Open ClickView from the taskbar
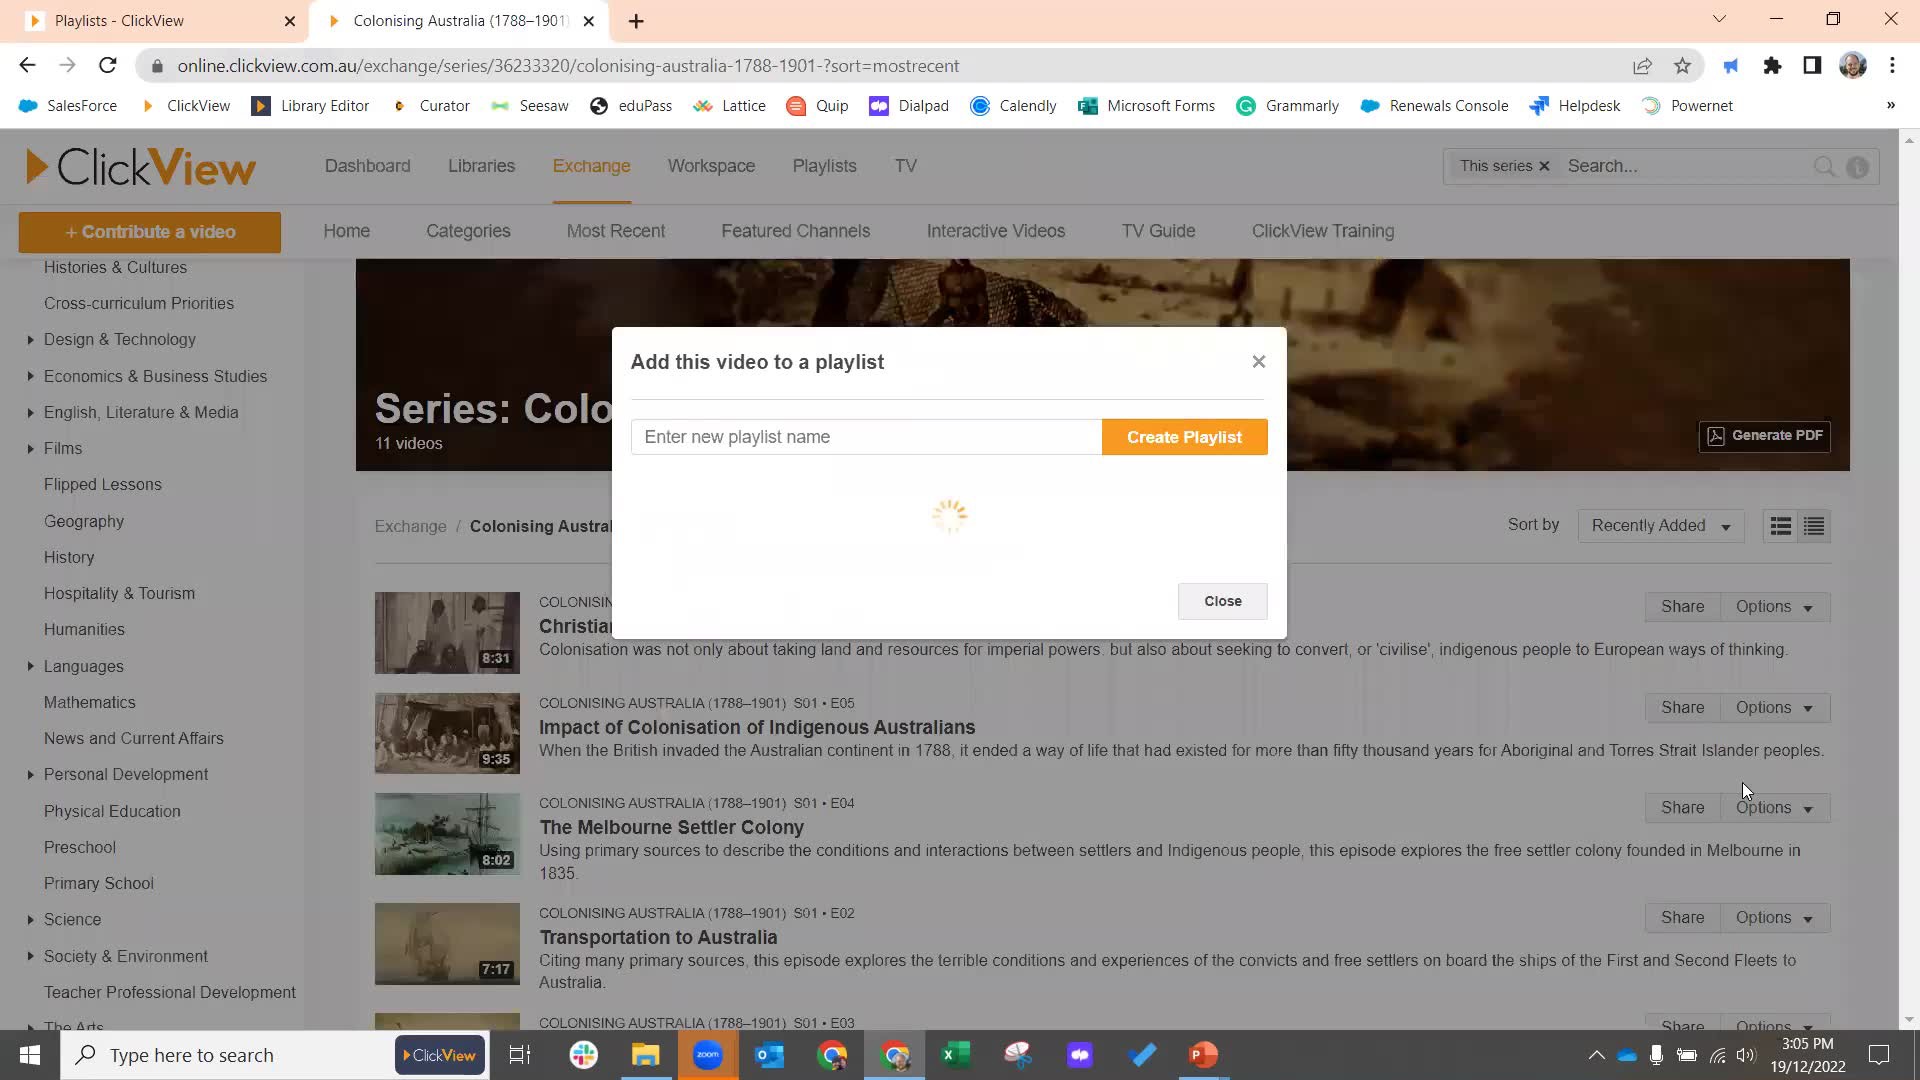1920x1080 pixels. pos(439,1054)
